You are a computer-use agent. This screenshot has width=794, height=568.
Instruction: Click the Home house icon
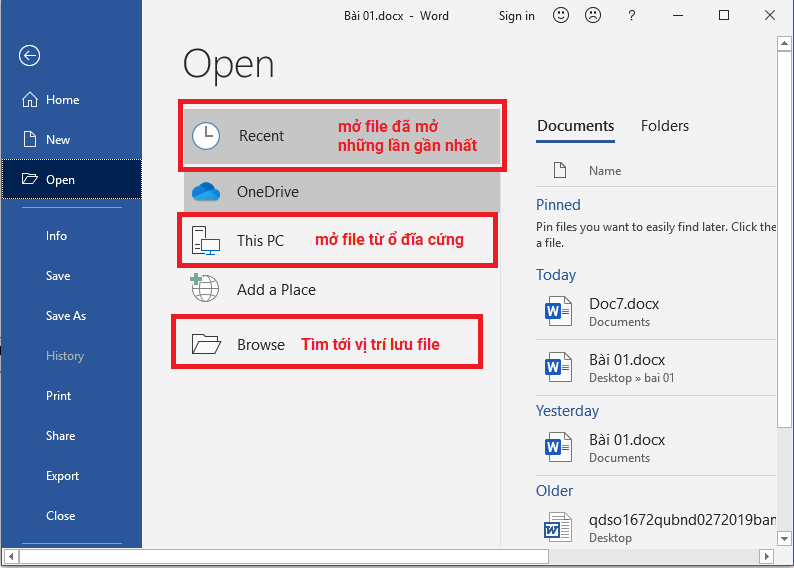(x=30, y=100)
